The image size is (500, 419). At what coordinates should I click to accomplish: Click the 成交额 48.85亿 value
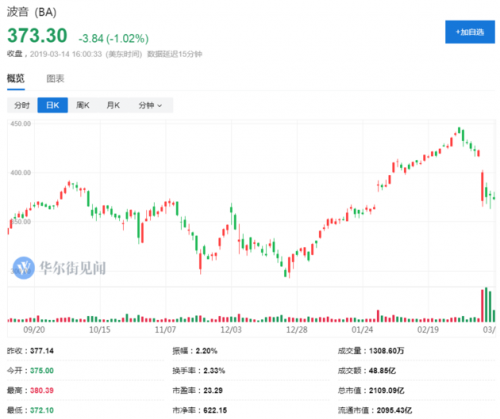[382, 371]
